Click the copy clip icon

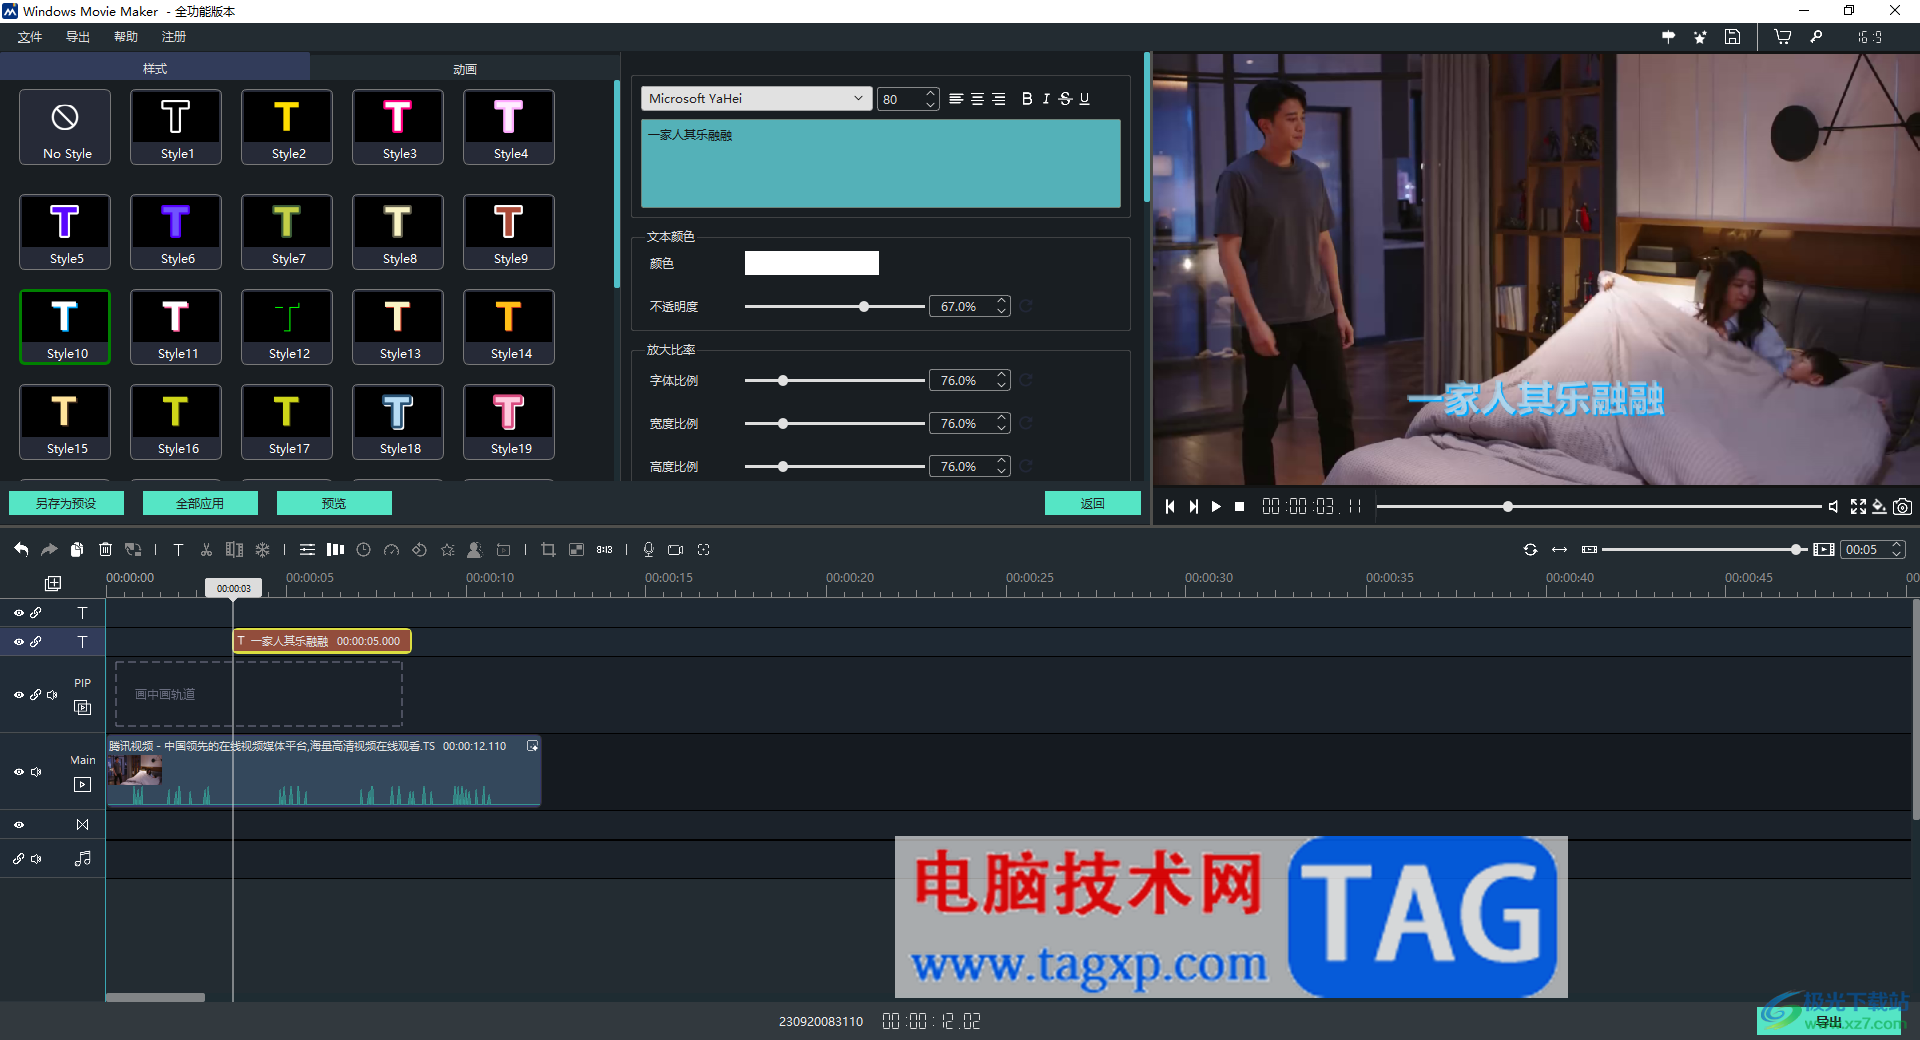click(x=77, y=549)
